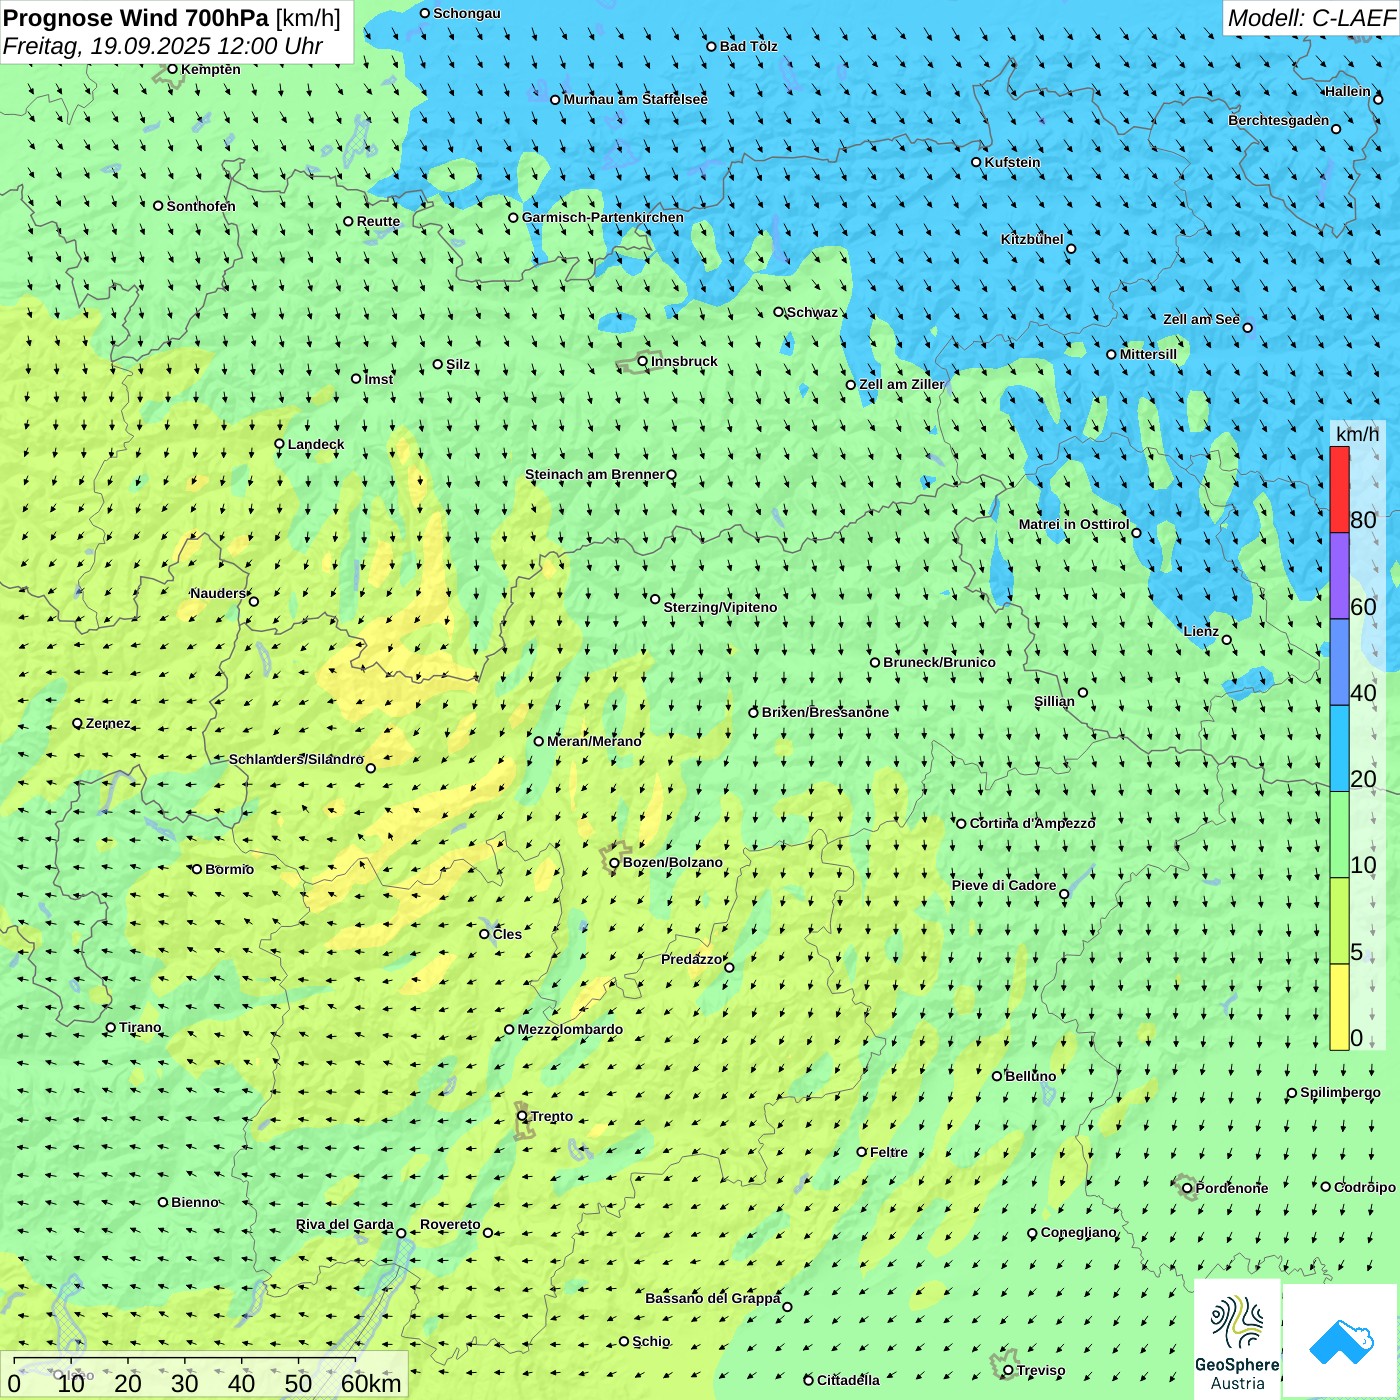
Task: Click the blue cloud logo icon
Action: [1340, 1340]
